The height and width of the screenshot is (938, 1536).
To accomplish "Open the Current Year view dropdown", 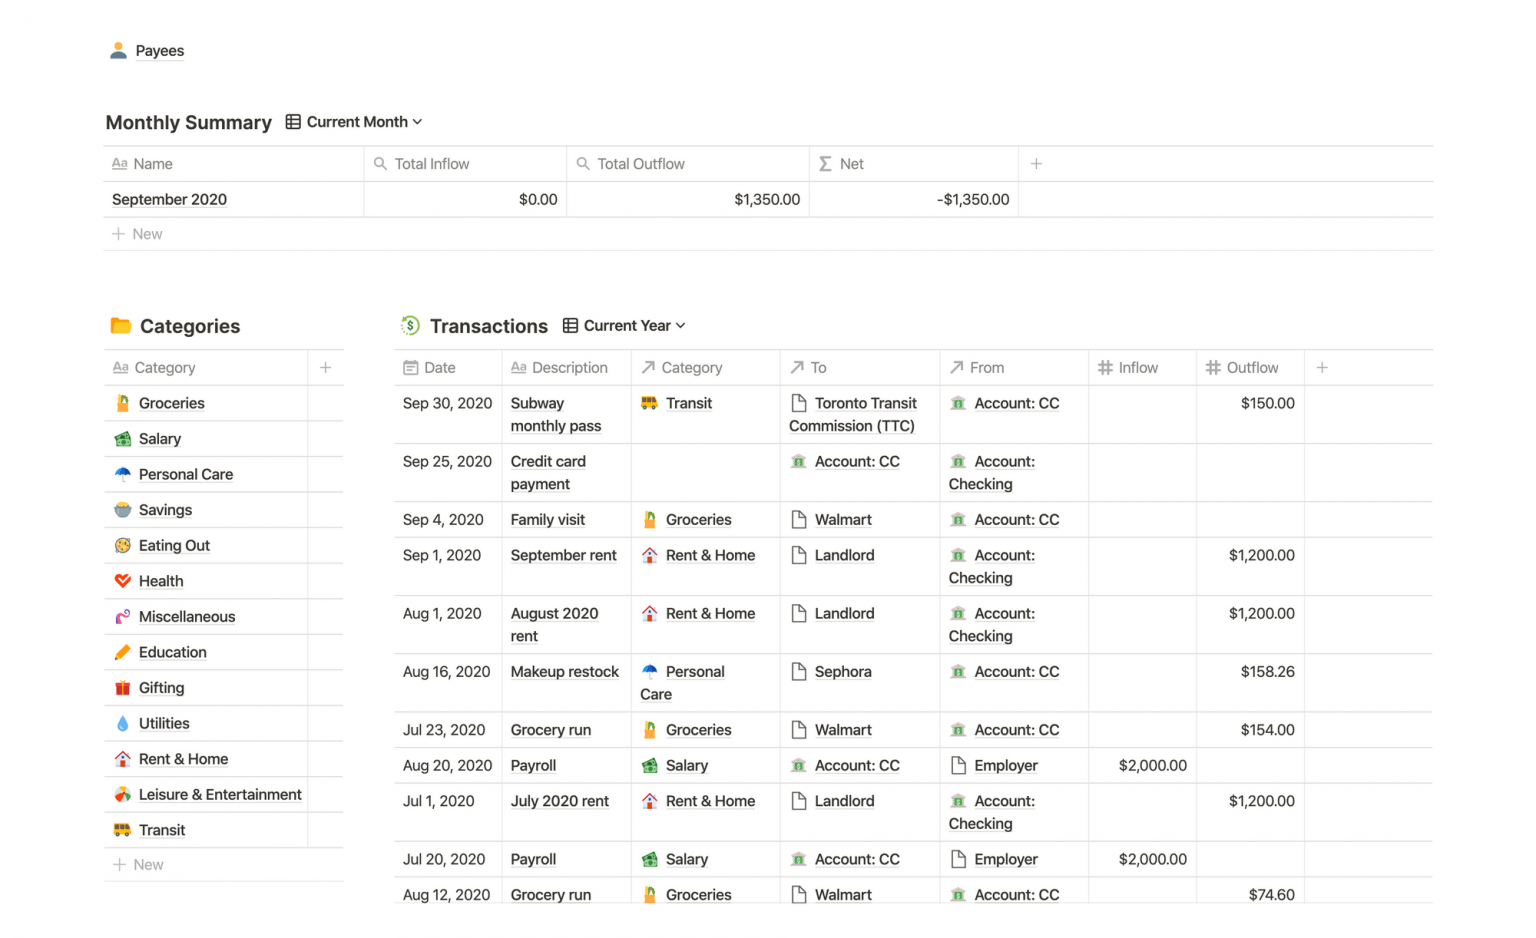I will click(624, 326).
